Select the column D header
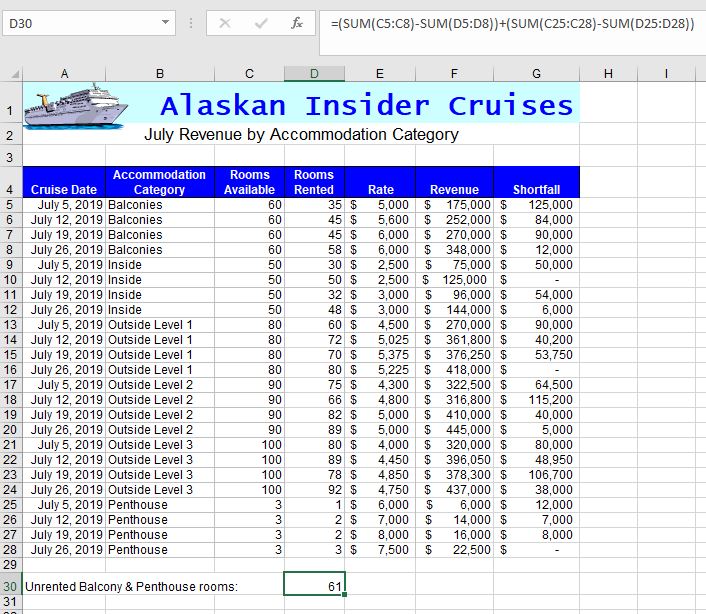 point(314,73)
